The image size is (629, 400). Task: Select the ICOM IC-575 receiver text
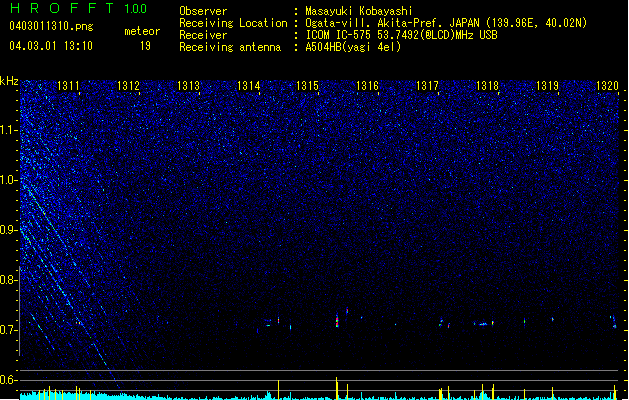pyautogui.click(x=401, y=35)
